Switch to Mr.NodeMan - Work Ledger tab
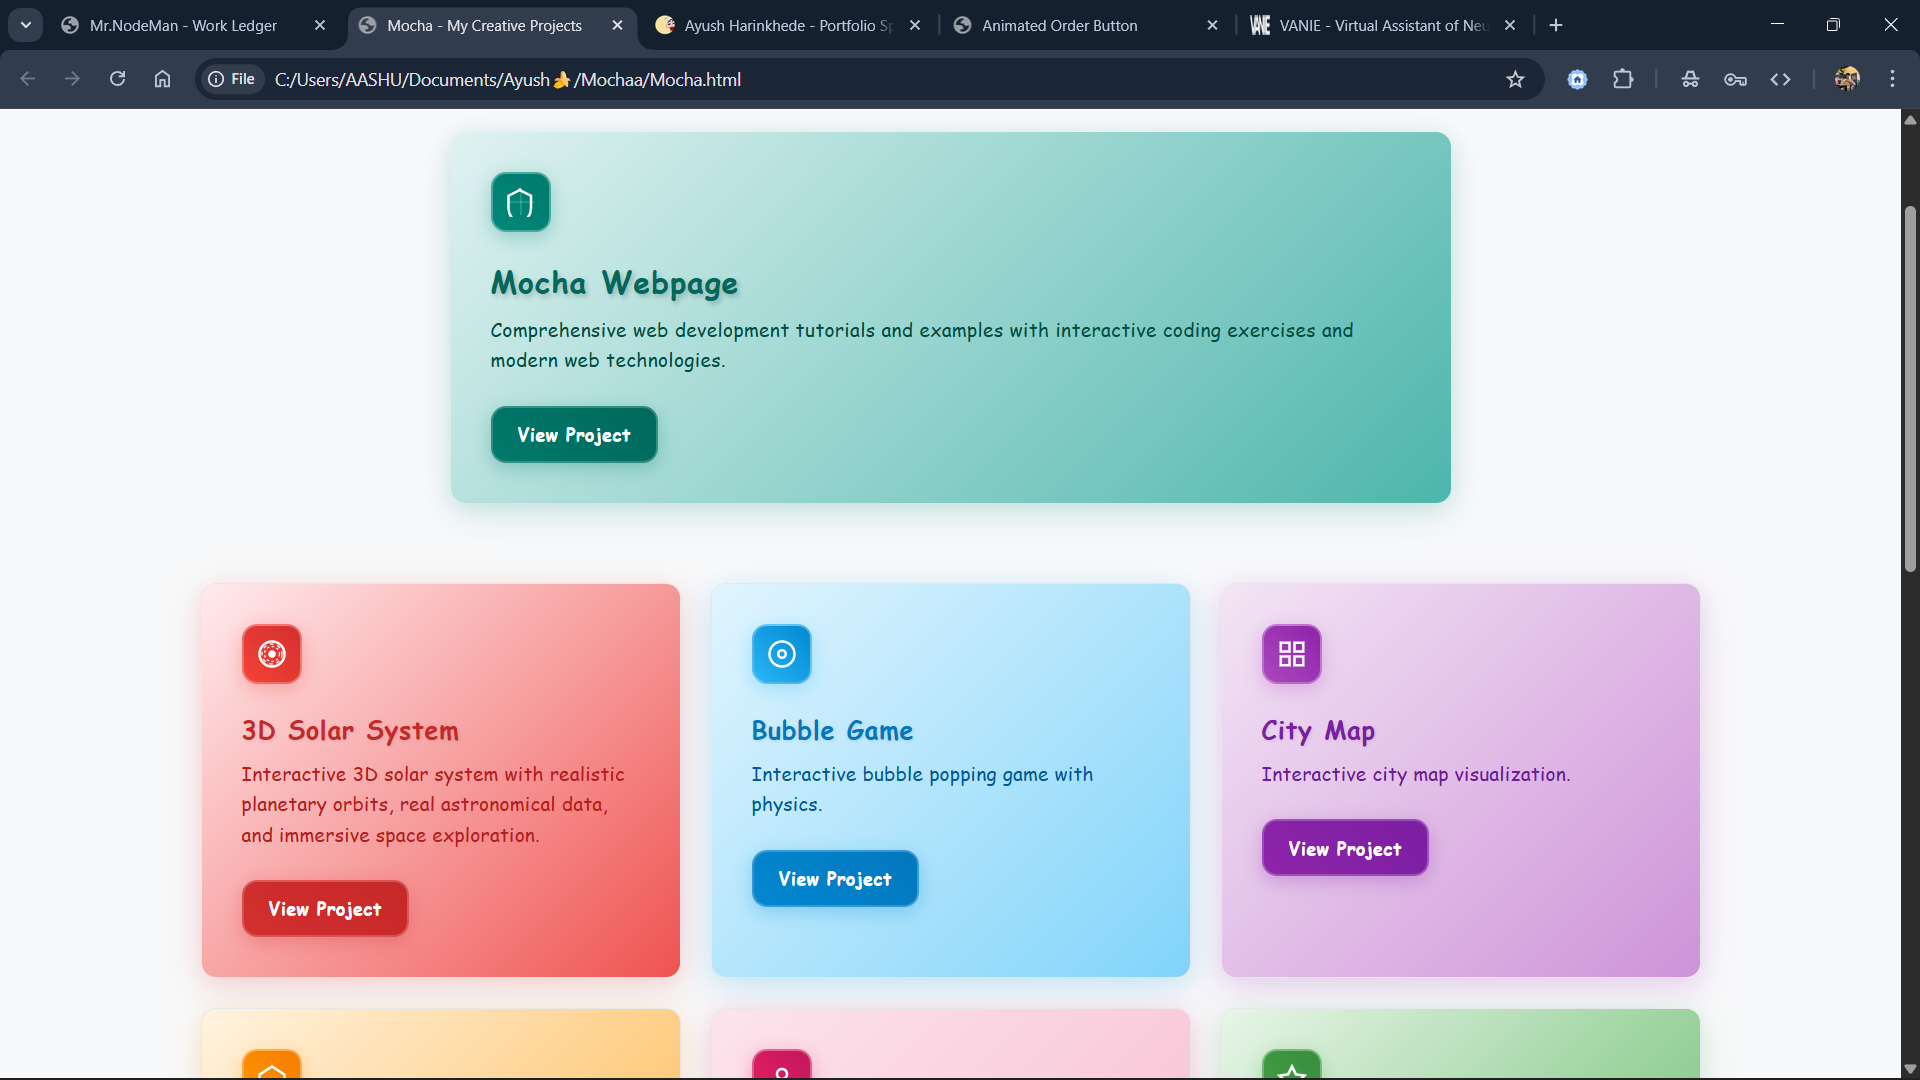Image resolution: width=1920 pixels, height=1080 pixels. [x=183, y=25]
